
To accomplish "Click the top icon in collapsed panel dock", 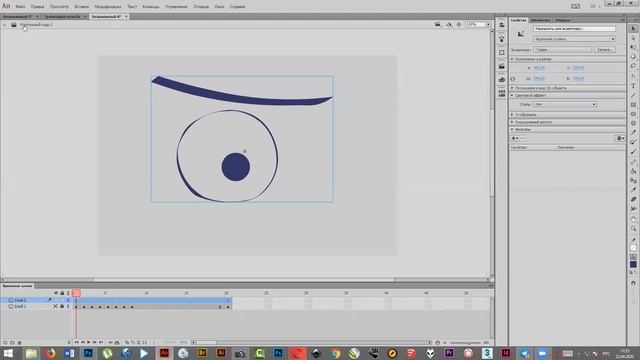I will pyautogui.click(x=502, y=25).
